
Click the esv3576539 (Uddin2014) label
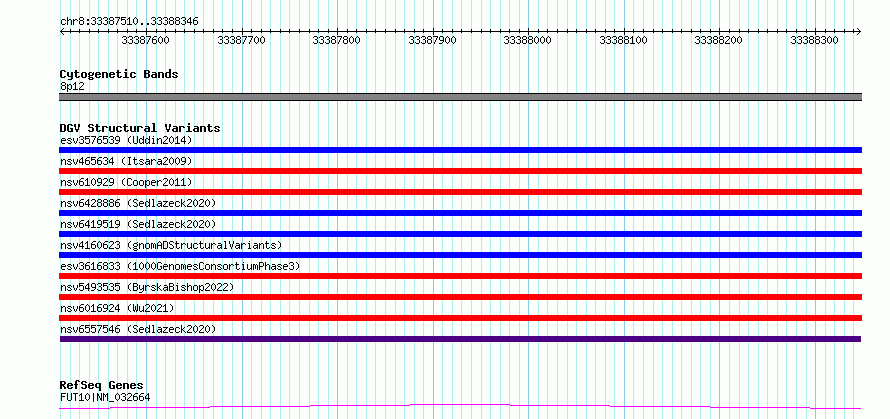(126, 140)
